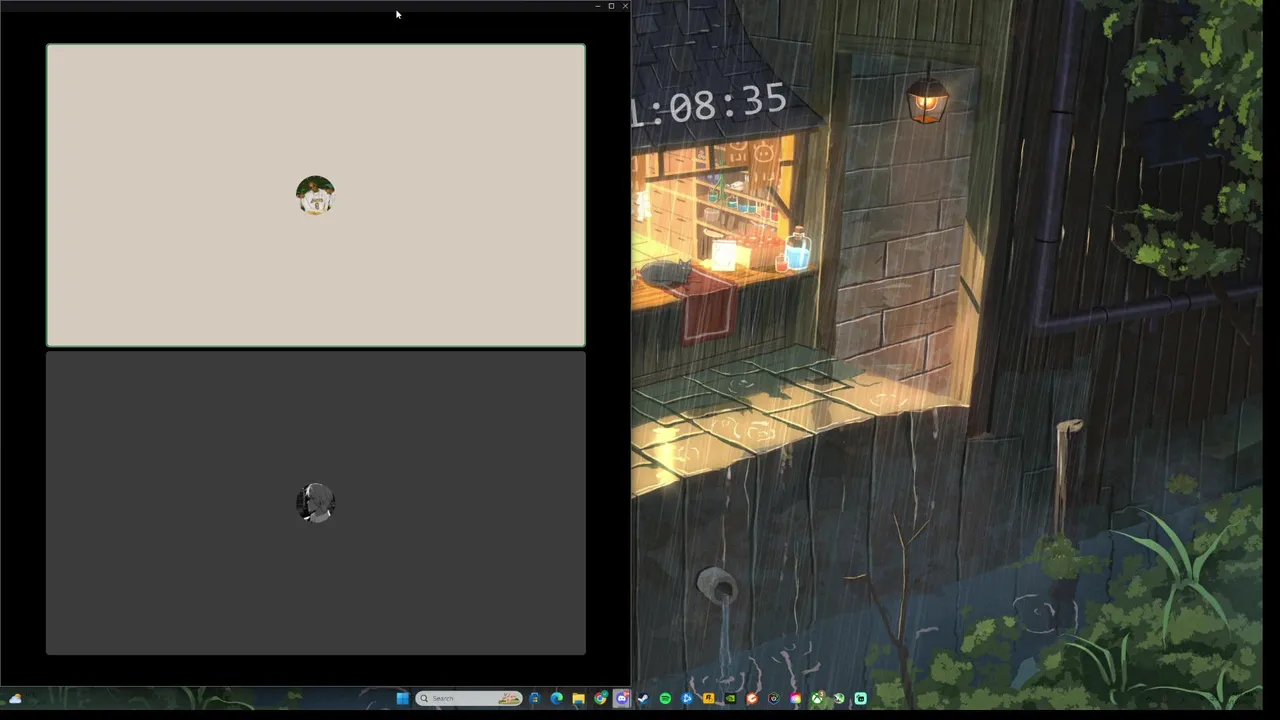Click the bottom caller's greyed avatar

point(315,503)
